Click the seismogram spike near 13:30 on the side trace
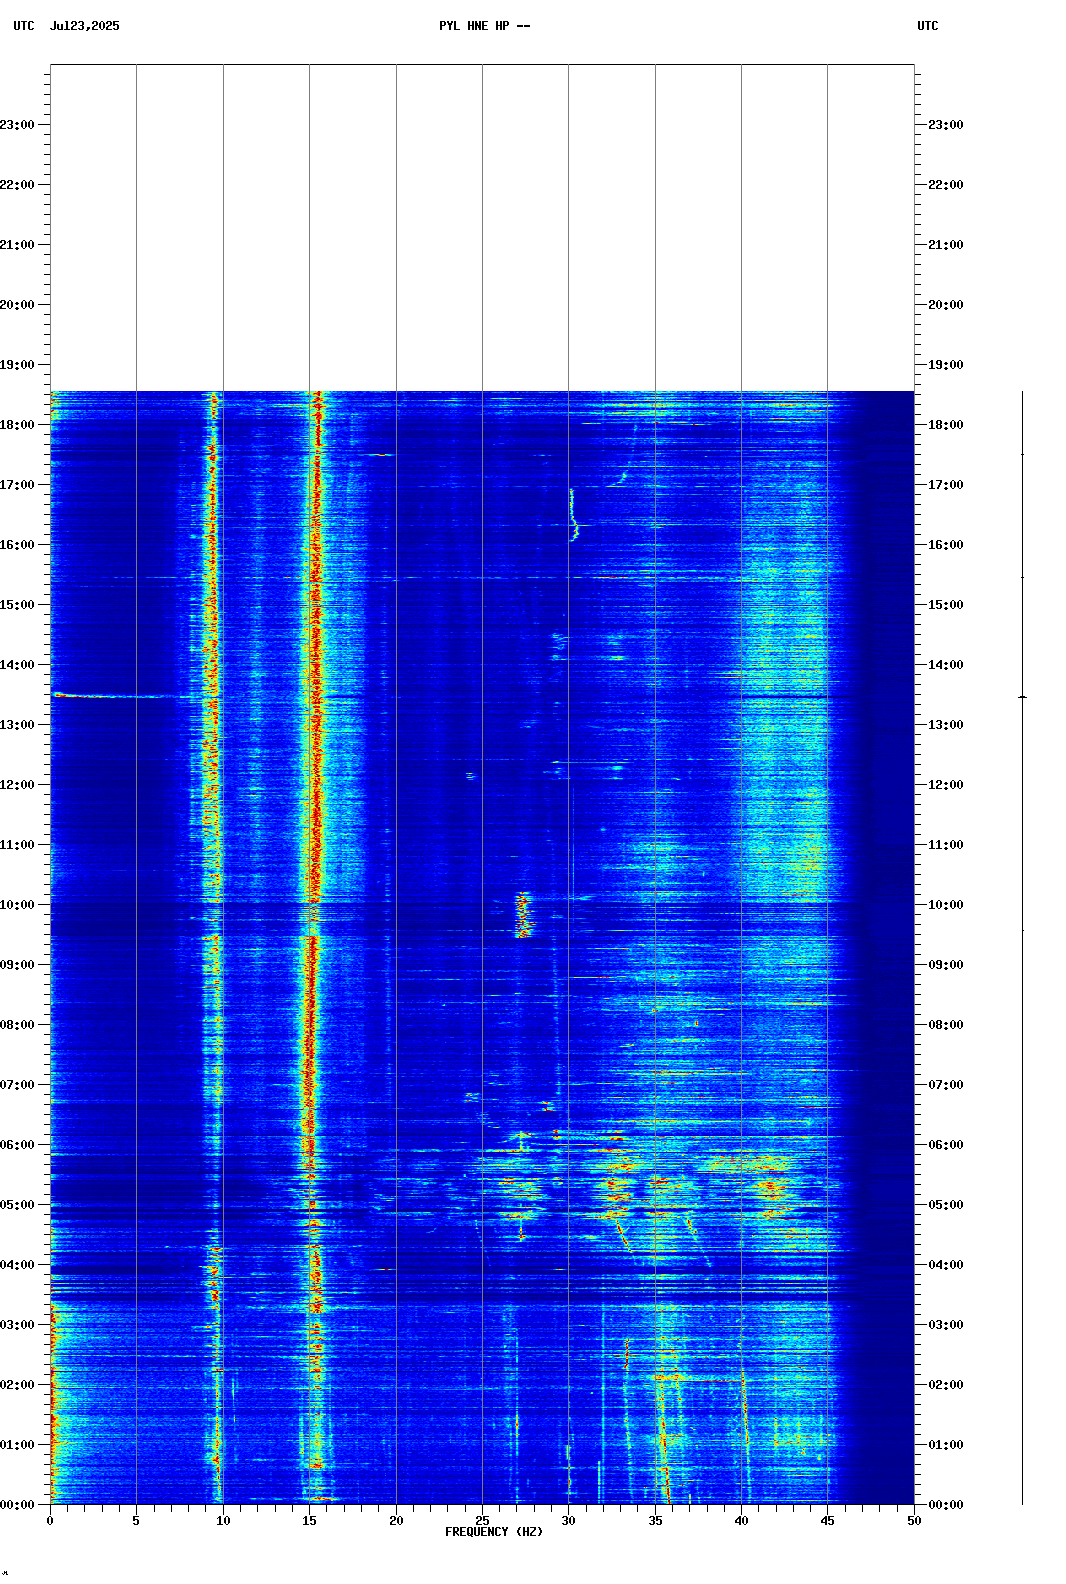Screen dimensions: 1066x1584 click(x=1023, y=697)
